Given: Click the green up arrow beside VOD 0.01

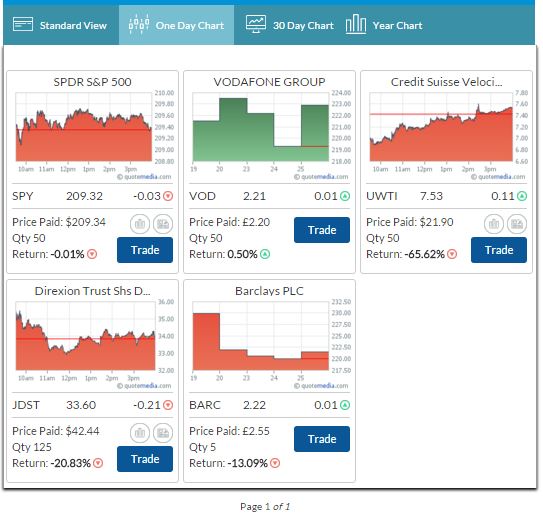Looking at the screenshot, I should tap(345, 196).
